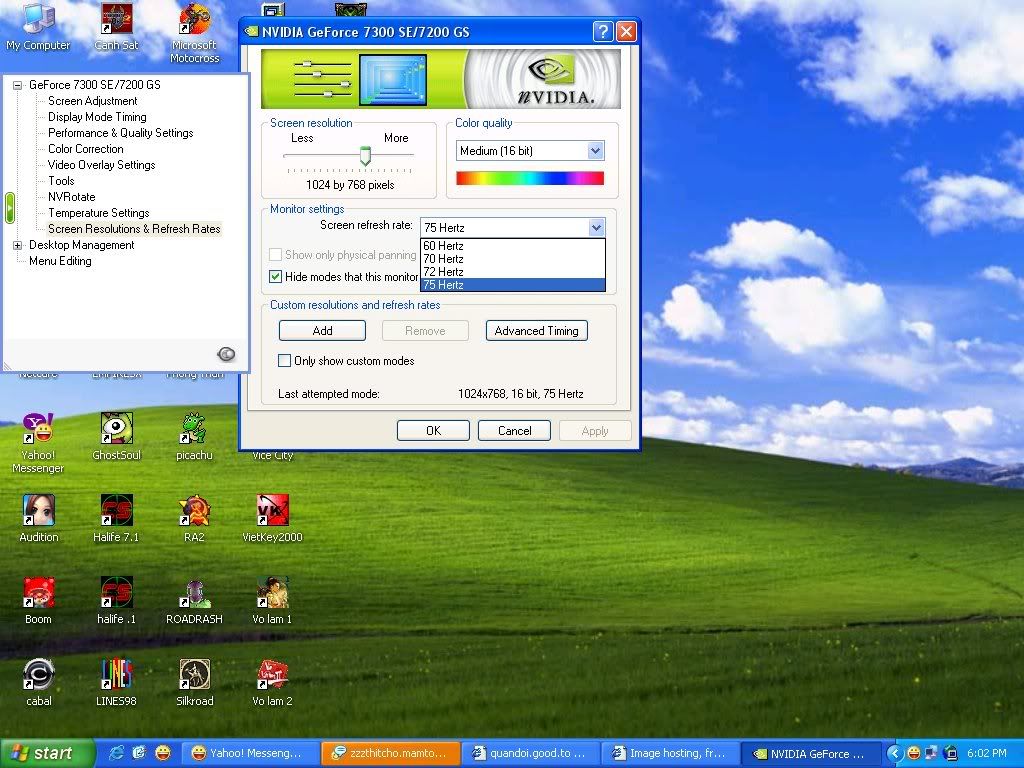Confirm settings with OK button
The width and height of the screenshot is (1024, 768).
[433, 430]
